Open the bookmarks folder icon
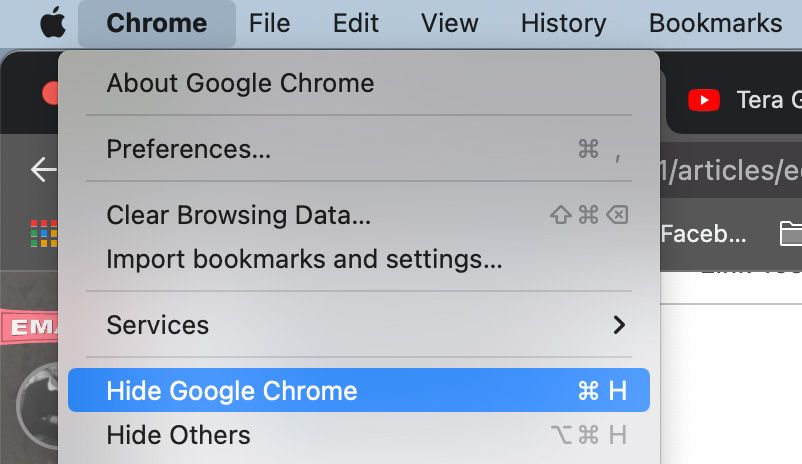 pyautogui.click(x=790, y=234)
